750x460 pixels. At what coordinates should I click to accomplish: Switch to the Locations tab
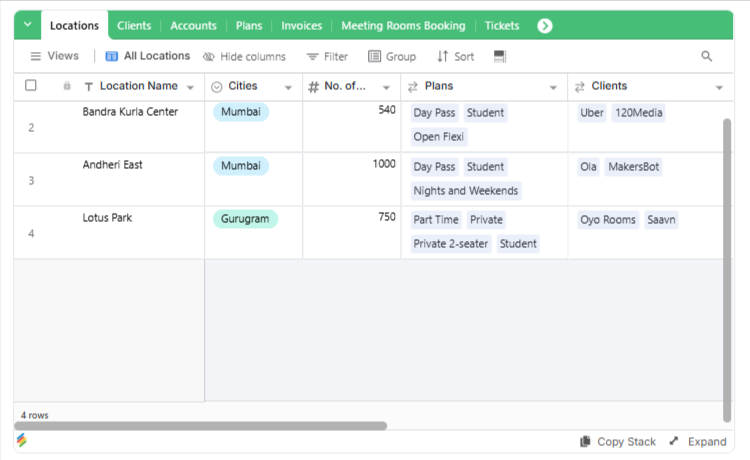[x=74, y=25]
